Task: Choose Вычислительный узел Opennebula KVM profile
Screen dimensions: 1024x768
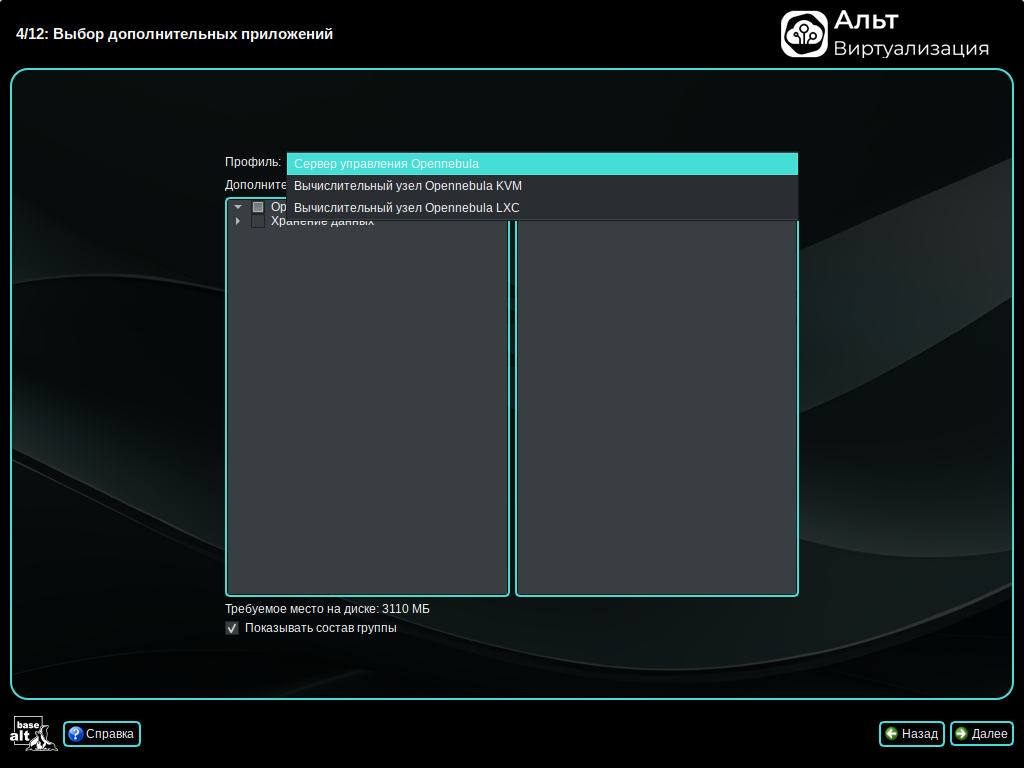Action: pos(542,186)
